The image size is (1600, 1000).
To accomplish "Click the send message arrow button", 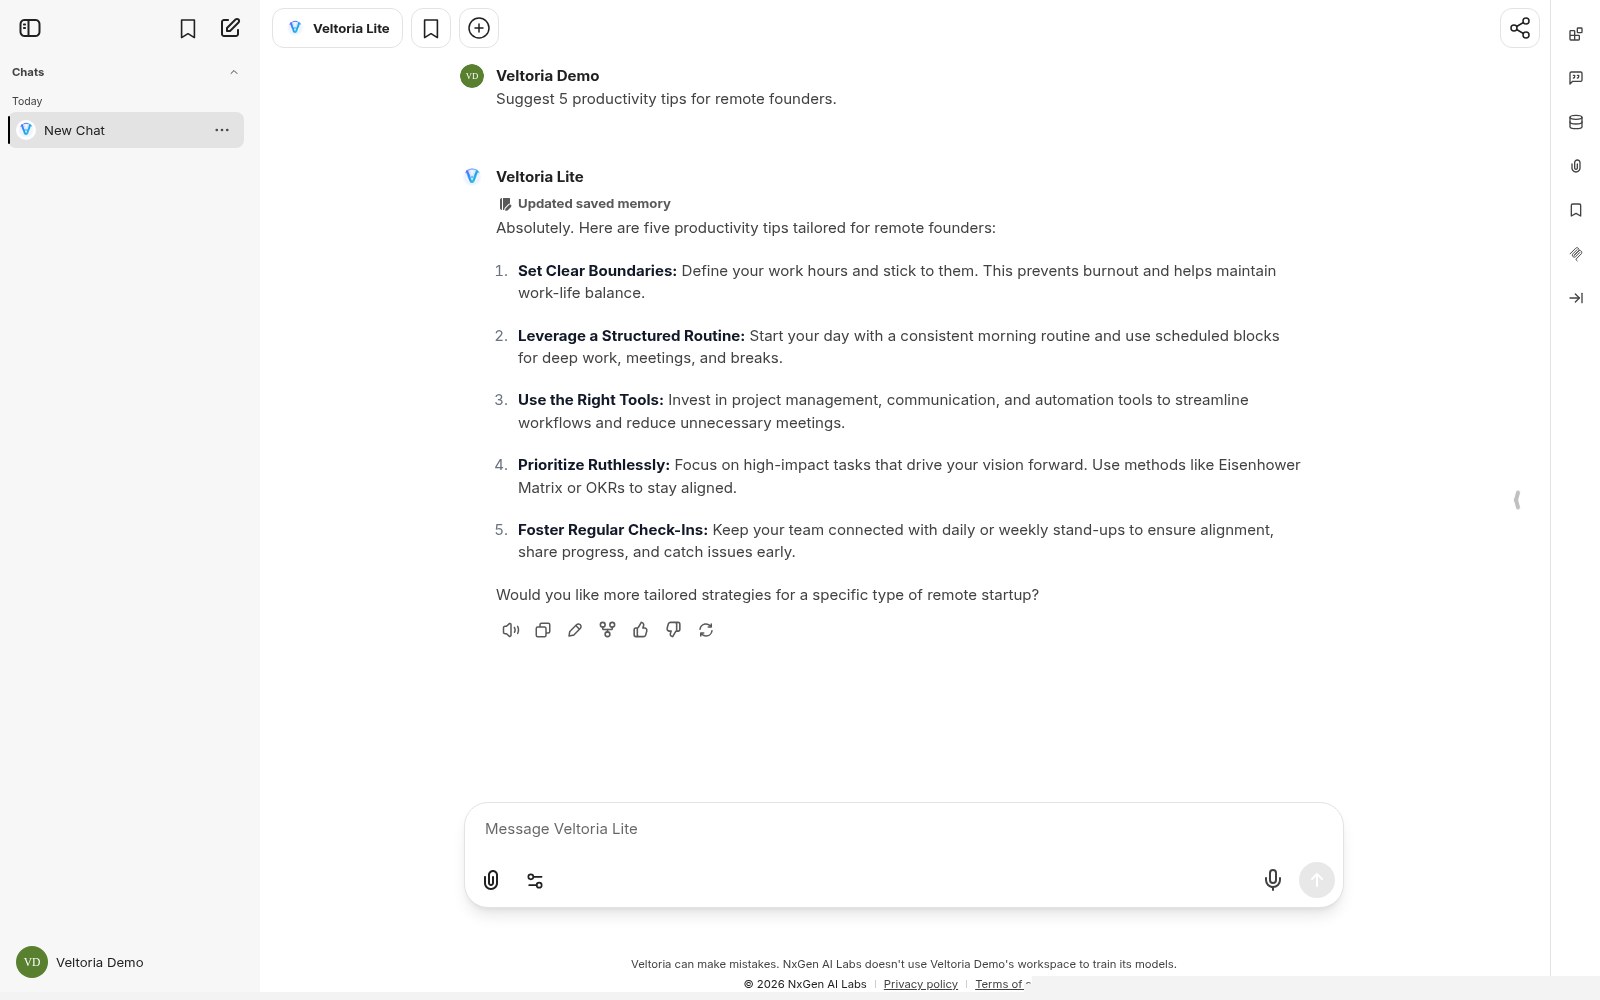I will tap(1317, 880).
